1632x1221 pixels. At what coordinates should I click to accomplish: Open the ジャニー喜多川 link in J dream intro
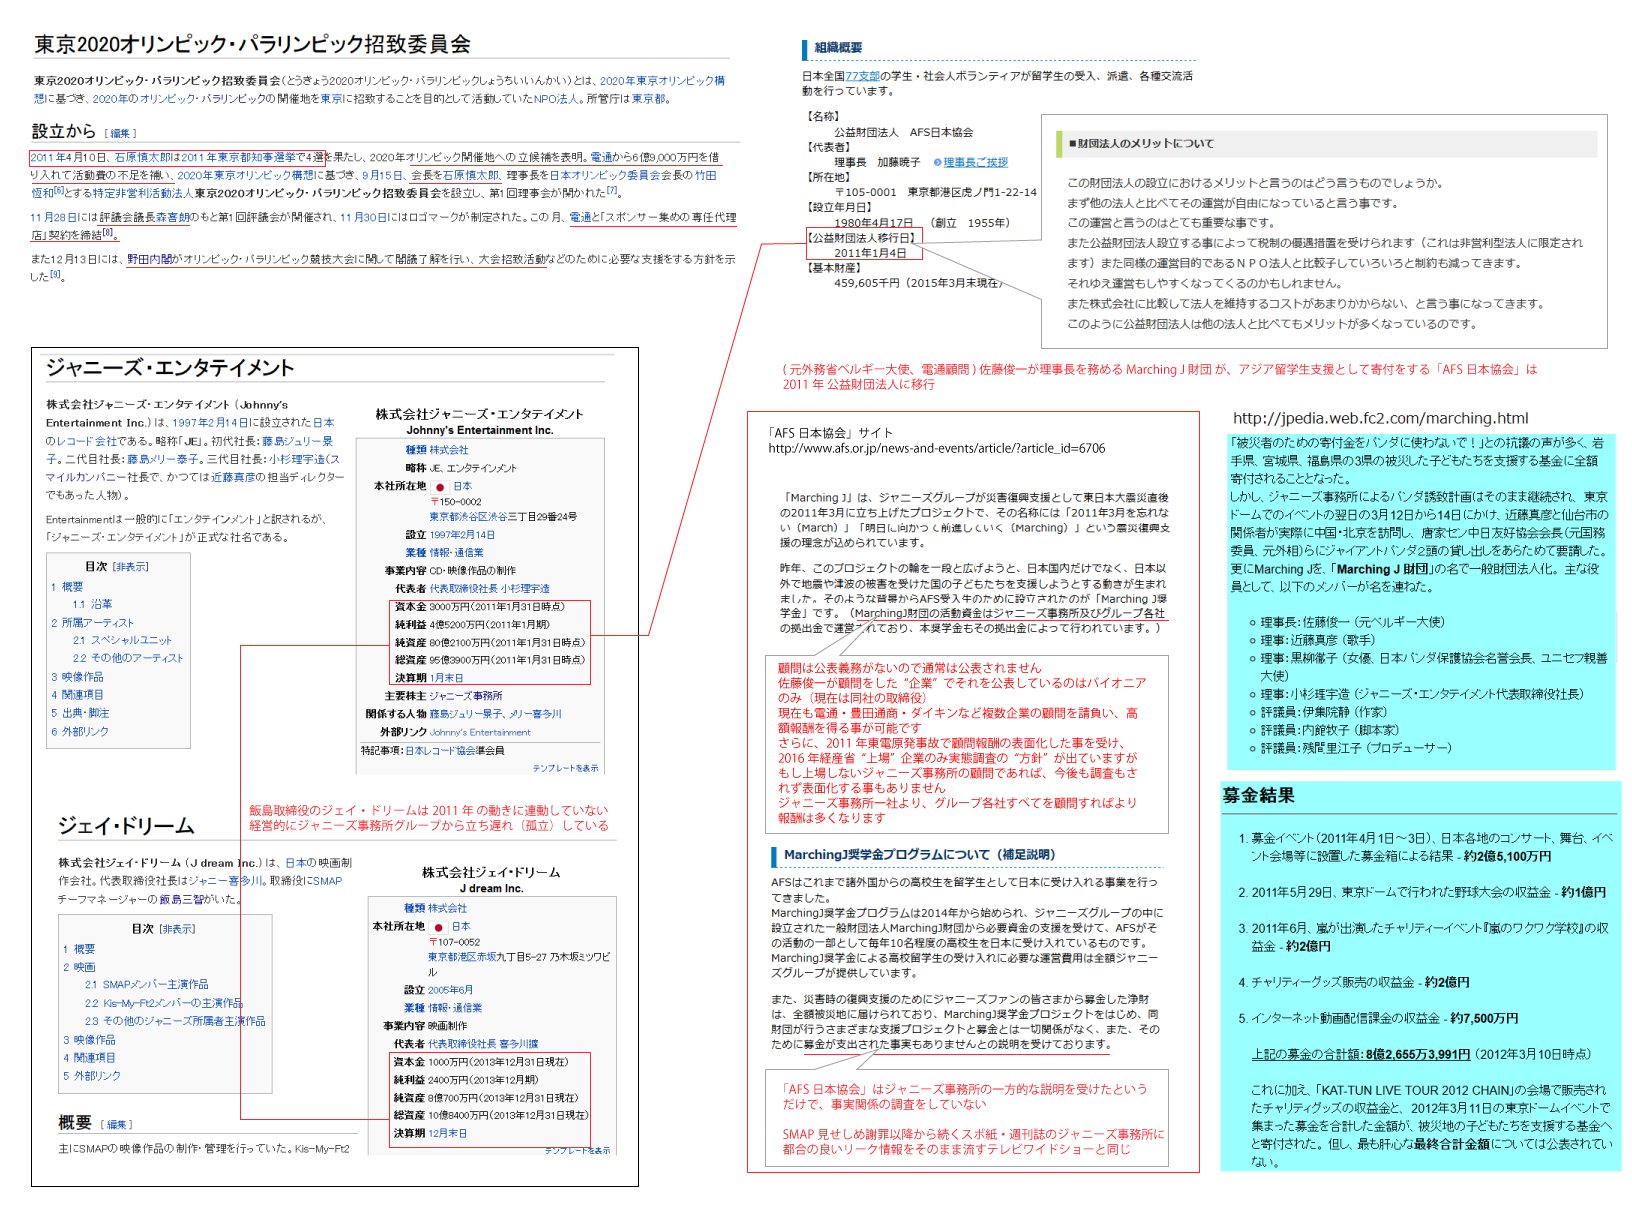(225, 881)
